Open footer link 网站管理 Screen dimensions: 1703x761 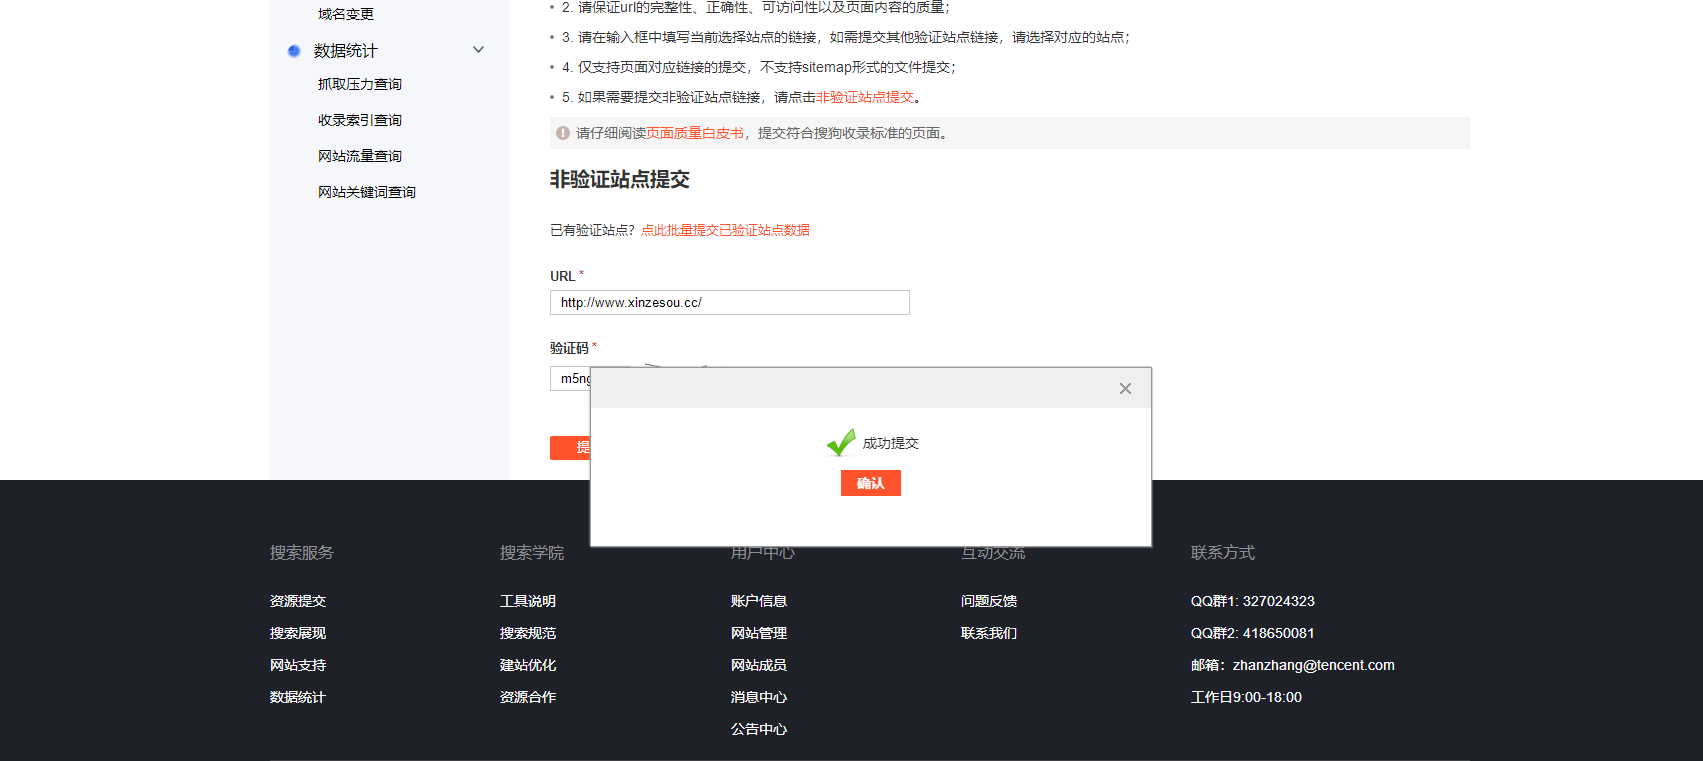[x=759, y=633]
